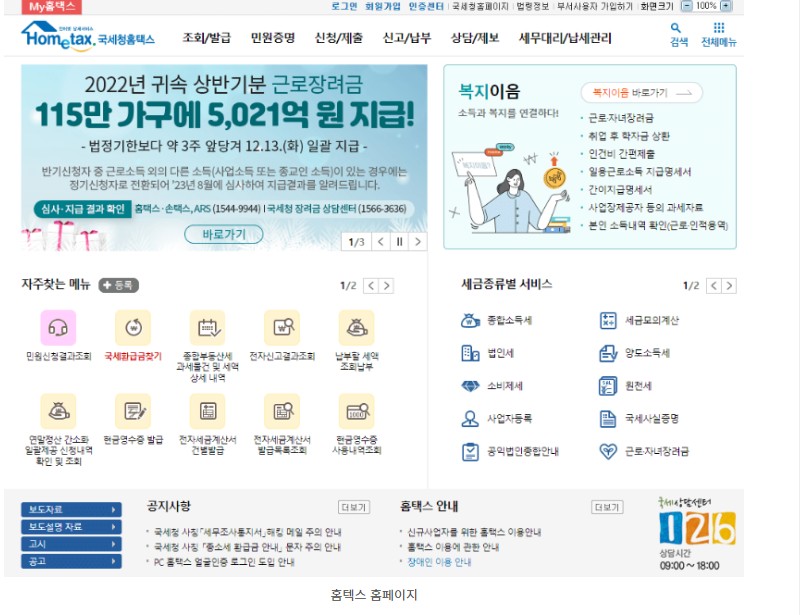Open PC 홈택스 얼굴인증 로그인 notice
The width and height of the screenshot is (803, 615).
(224, 562)
